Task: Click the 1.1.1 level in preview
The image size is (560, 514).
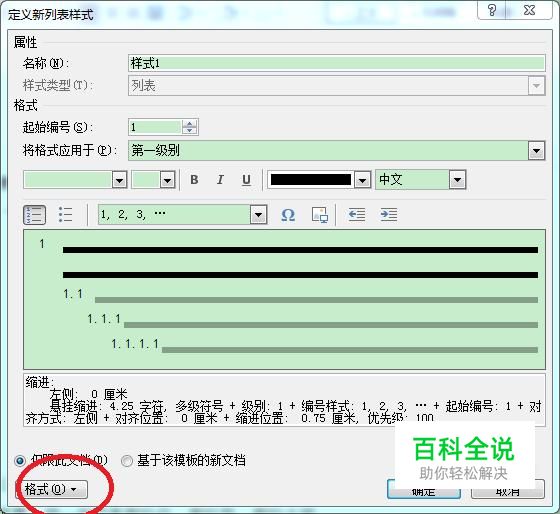Action: 104,319
